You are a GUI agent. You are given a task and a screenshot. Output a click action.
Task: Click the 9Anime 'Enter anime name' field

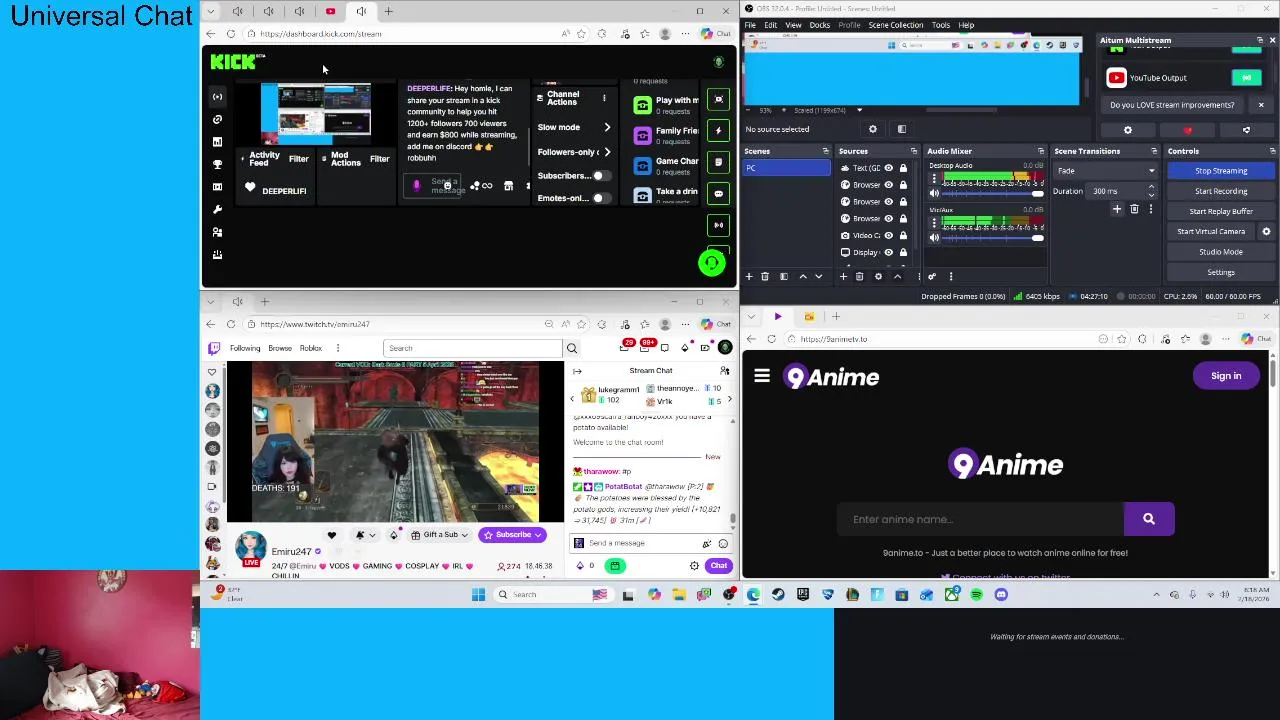[980, 519]
